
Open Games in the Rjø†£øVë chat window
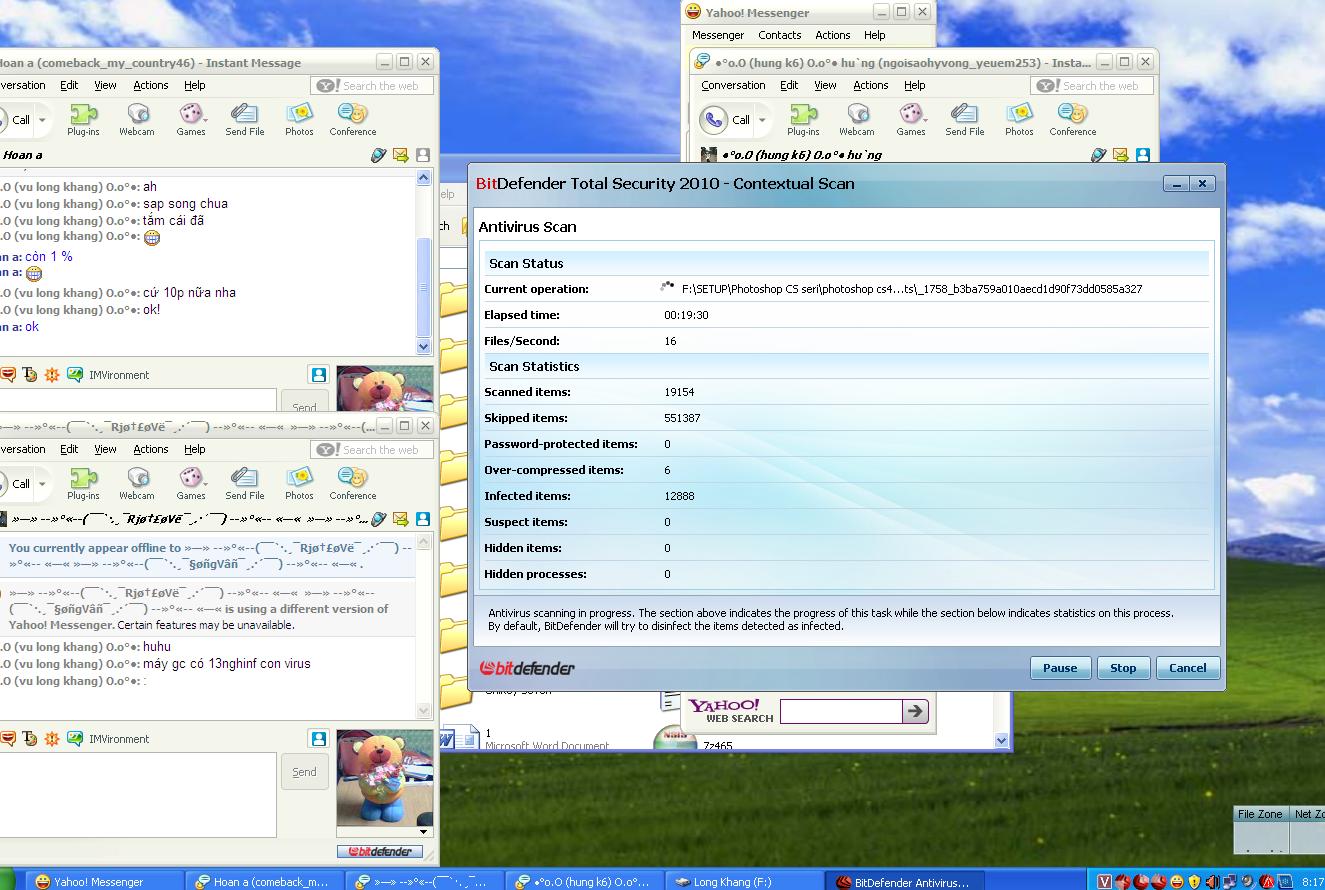coord(191,483)
